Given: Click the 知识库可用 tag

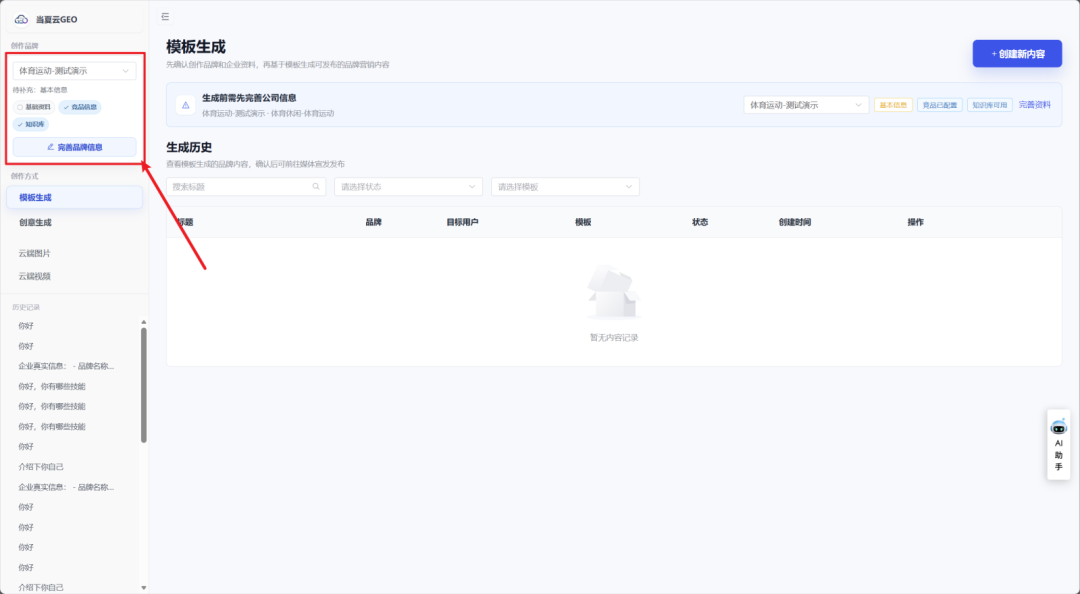Looking at the screenshot, I should tap(990, 105).
